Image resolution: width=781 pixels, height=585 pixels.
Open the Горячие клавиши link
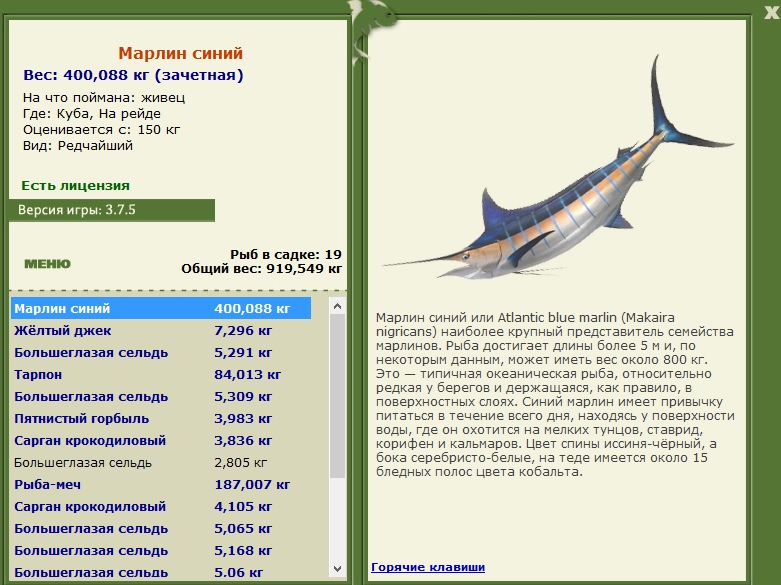pyautogui.click(x=428, y=567)
